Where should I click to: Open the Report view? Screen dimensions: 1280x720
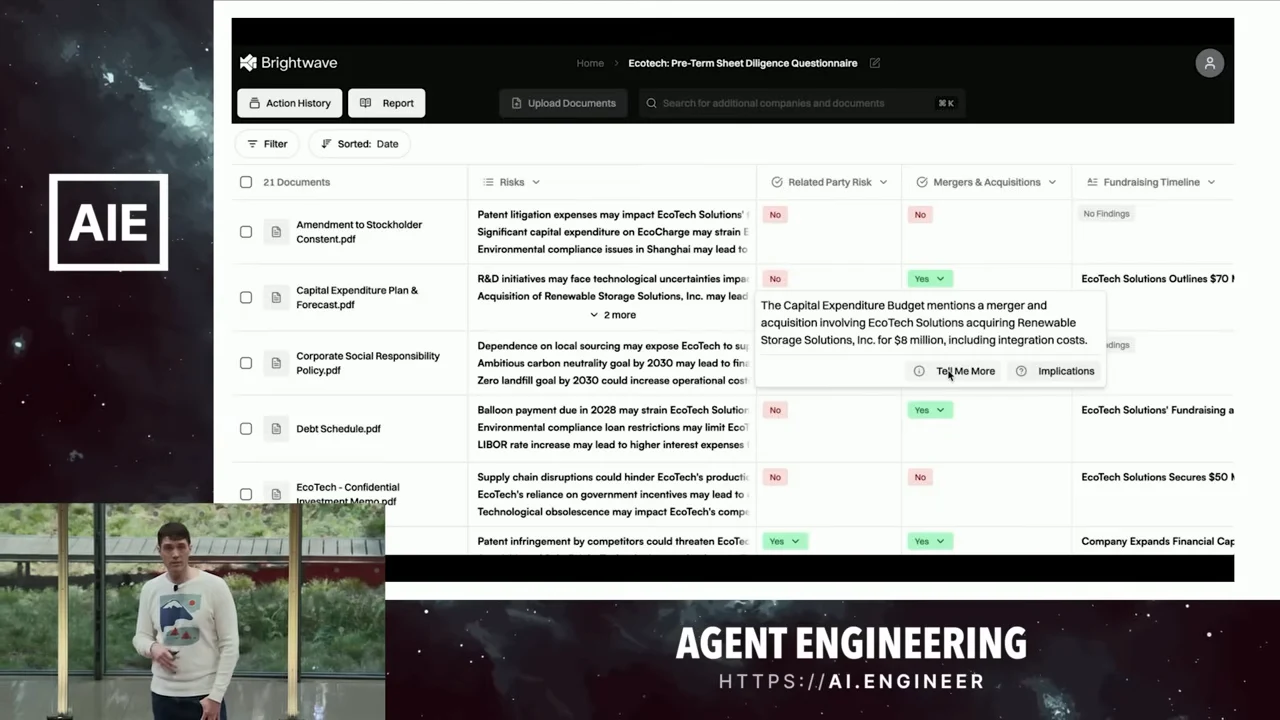[x=387, y=103]
